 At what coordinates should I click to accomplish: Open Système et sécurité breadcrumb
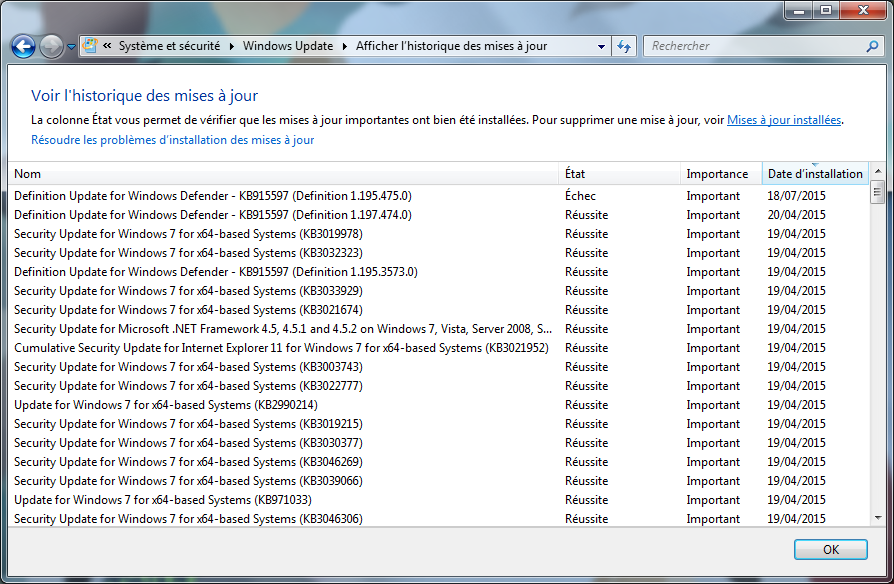tap(169, 46)
